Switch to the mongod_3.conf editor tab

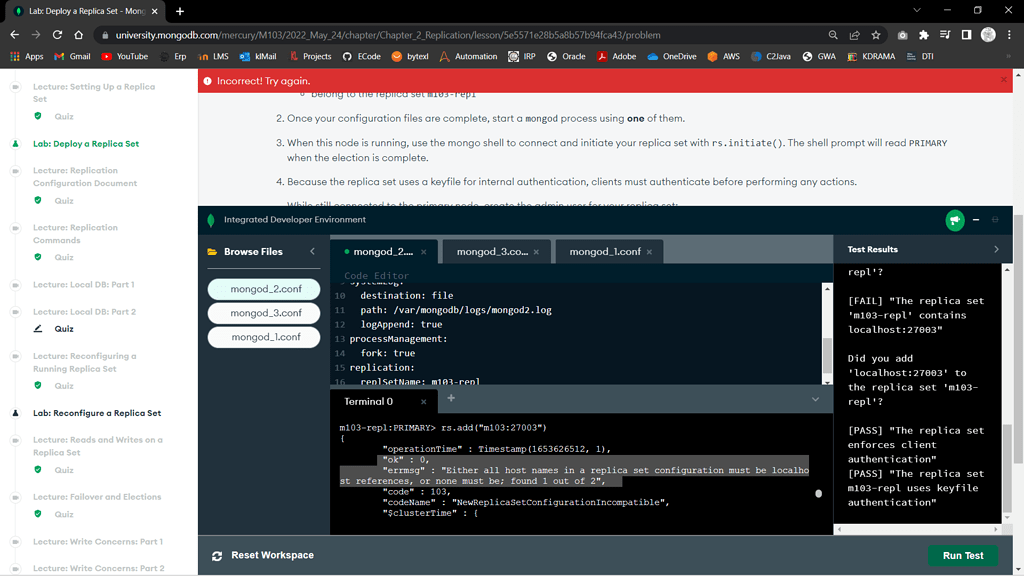pos(492,252)
